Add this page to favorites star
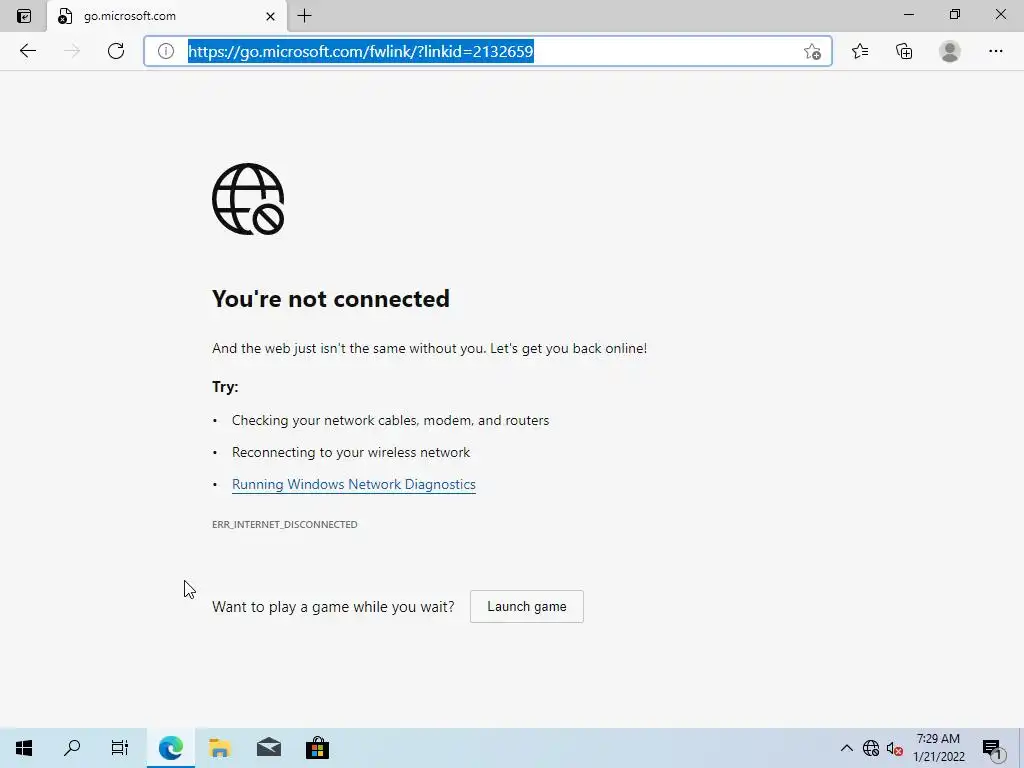Screen dimensions: 1024x768 coord(812,52)
